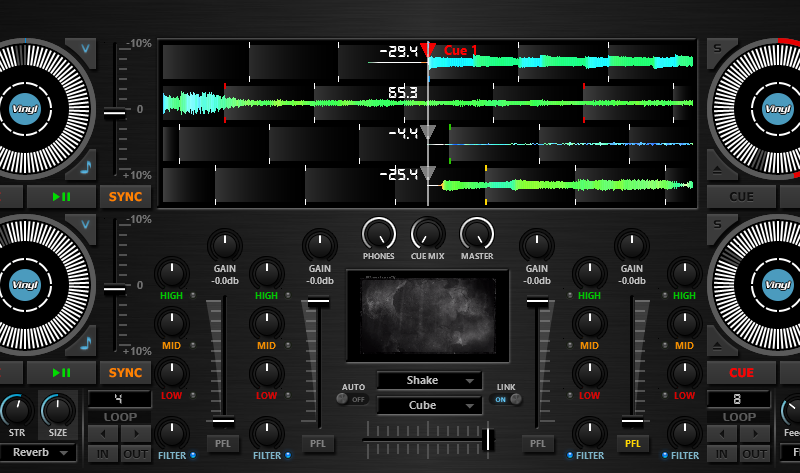Click the loop right arrow on lower-left deck
The width and height of the screenshot is (800, 473).
pyautogui.click(x=136, y=434)
